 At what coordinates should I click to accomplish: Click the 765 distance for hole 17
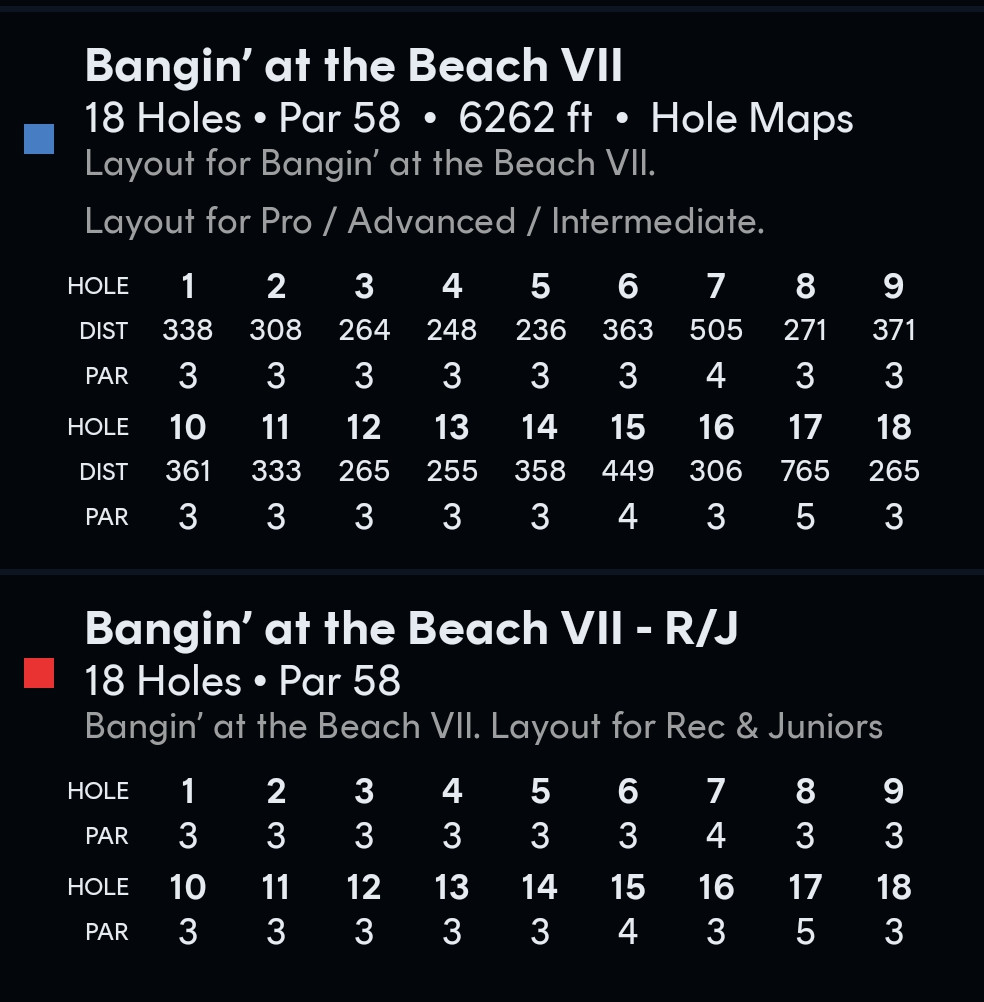pos(804,472)
